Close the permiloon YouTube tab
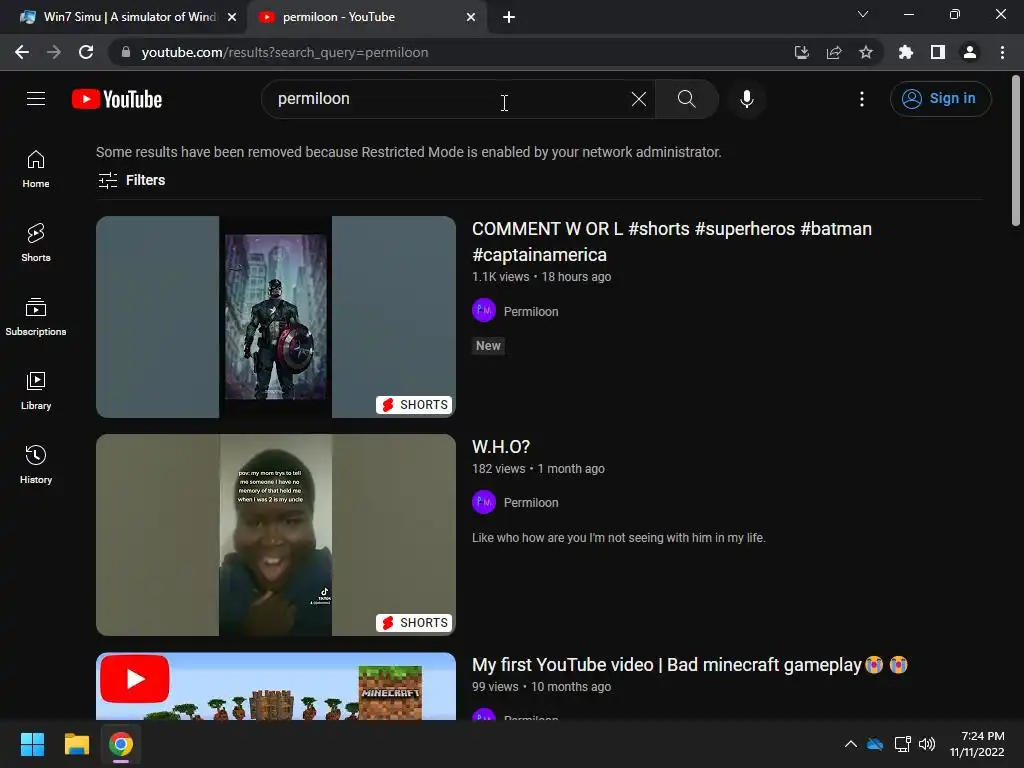The height and width of the screenshot is (768, 1024). click(471, 17)
